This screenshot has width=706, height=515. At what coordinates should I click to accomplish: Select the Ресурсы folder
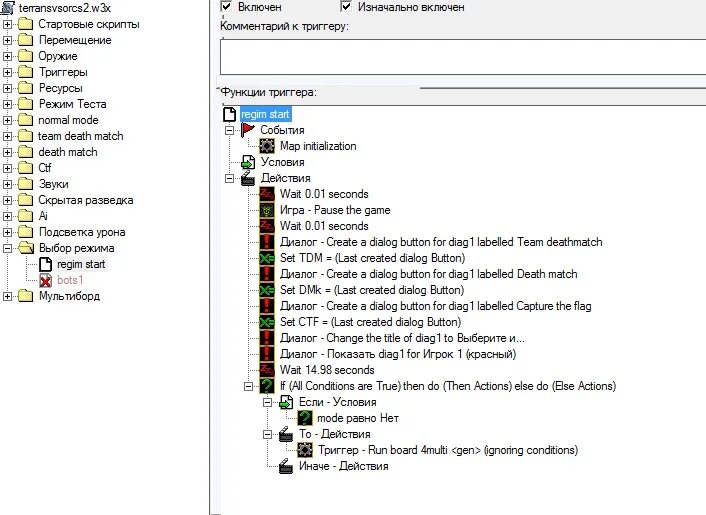(x=60, y=88)
